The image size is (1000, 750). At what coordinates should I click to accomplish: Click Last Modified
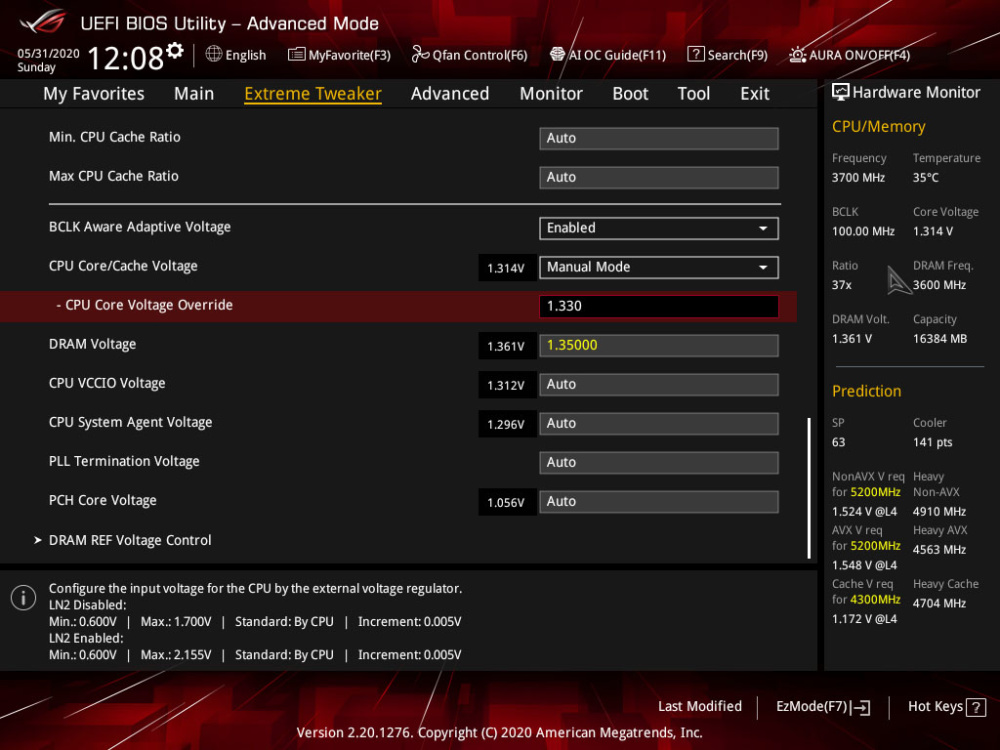700,707
